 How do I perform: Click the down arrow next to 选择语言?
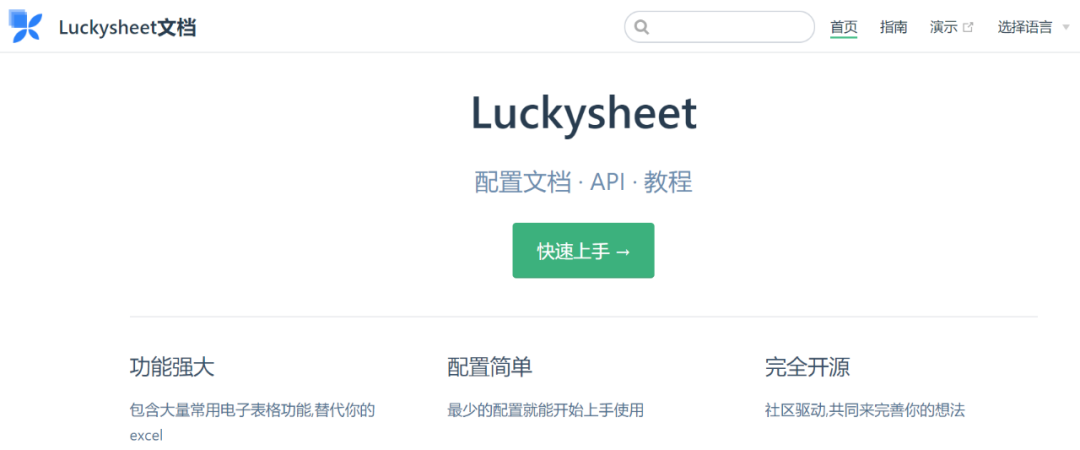[1066, 28]
